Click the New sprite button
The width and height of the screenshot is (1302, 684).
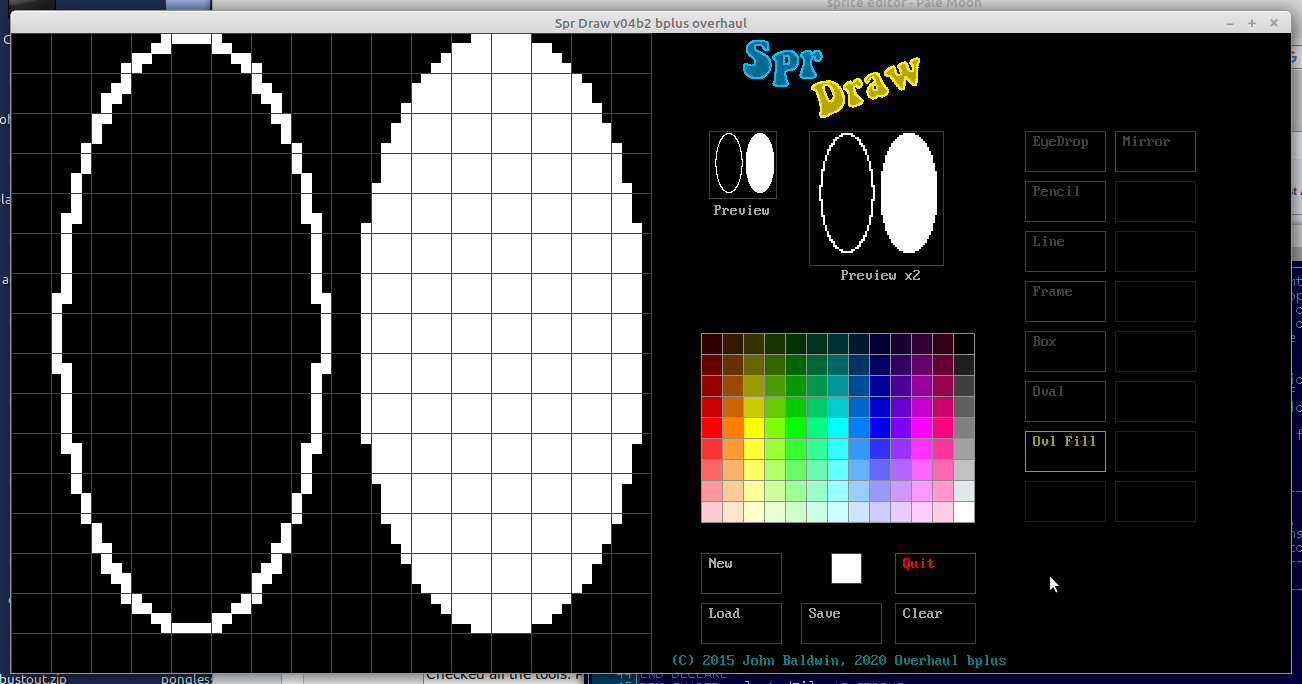[x=741, y=573]
